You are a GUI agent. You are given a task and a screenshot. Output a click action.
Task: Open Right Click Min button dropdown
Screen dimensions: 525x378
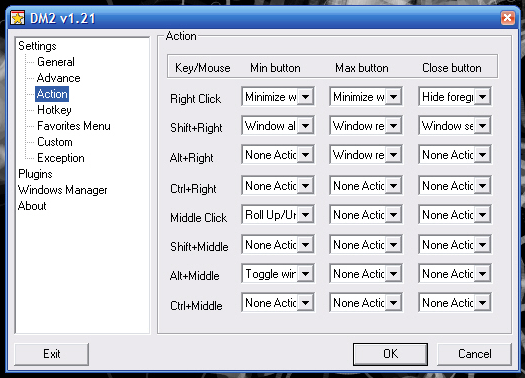pyautogui.click(x=305, y=97)
